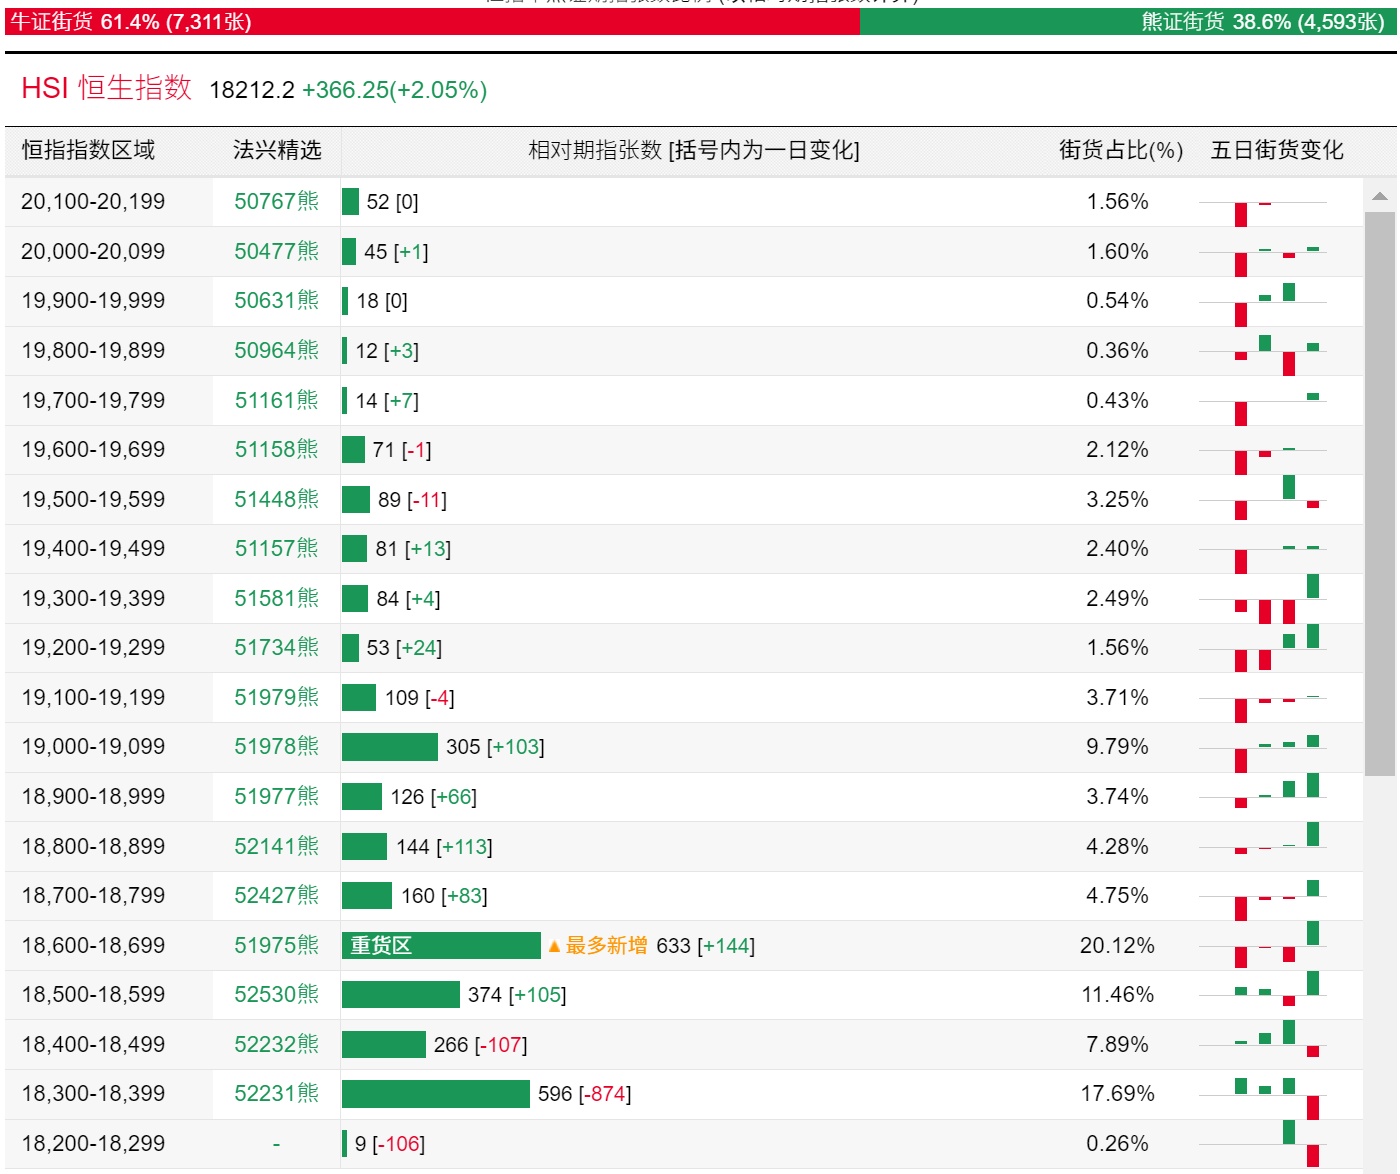Click the index value 18212.2
The image size is (1400, 1174).
click(252, 90)
